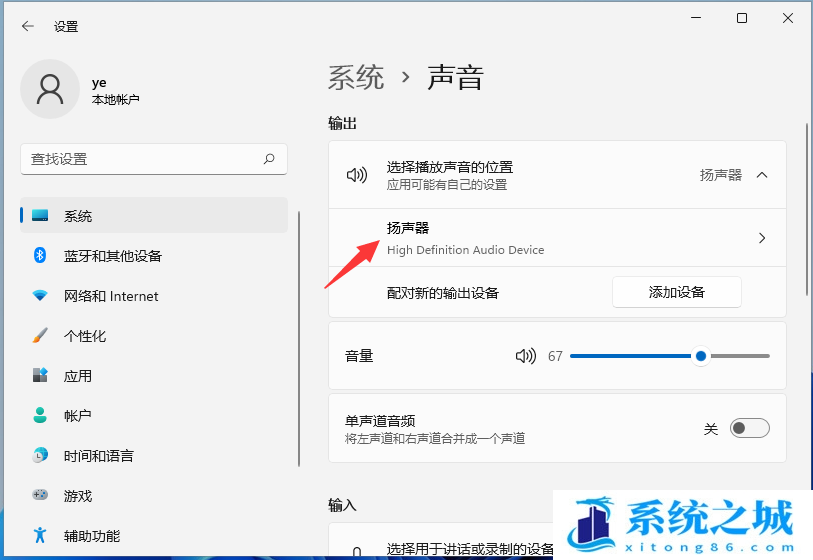Open 扬声器 device details chevron

click(x=762, y=238)
